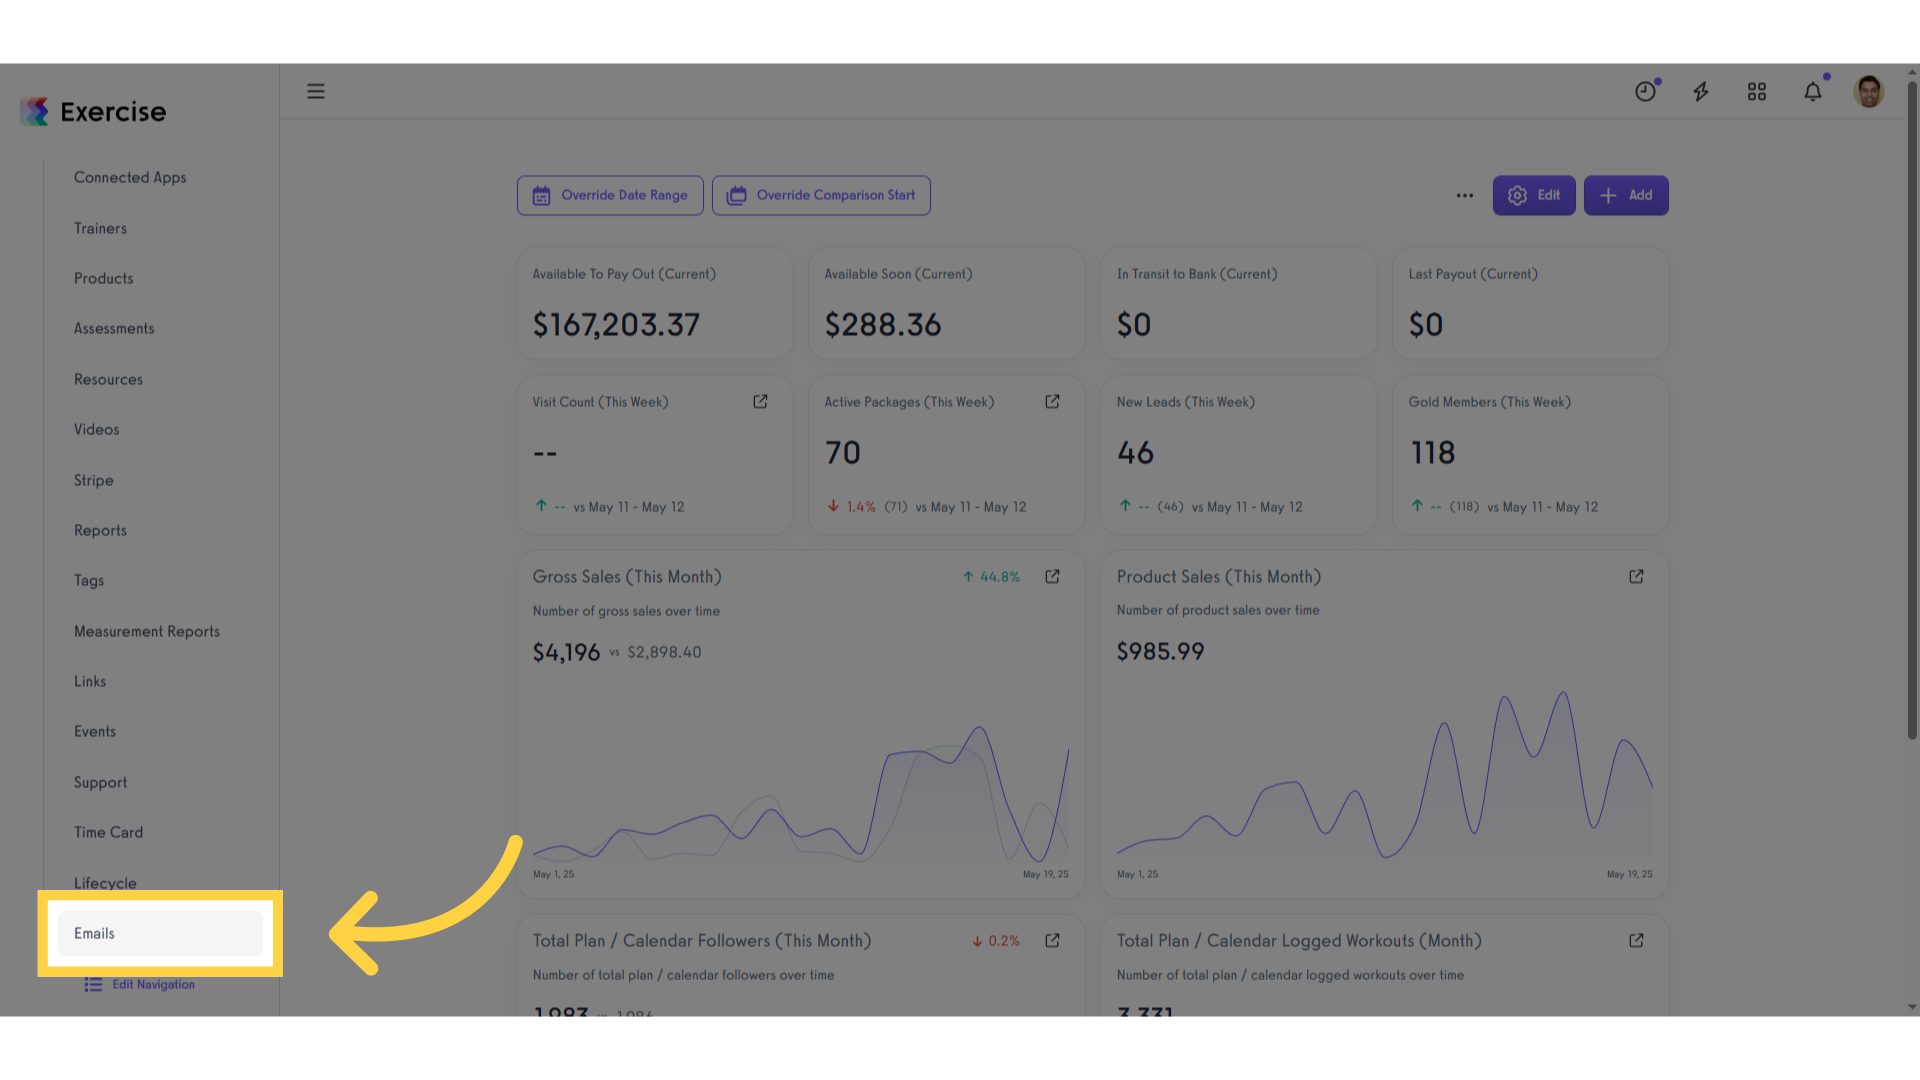Go to Reports in the sidebar

100,530
